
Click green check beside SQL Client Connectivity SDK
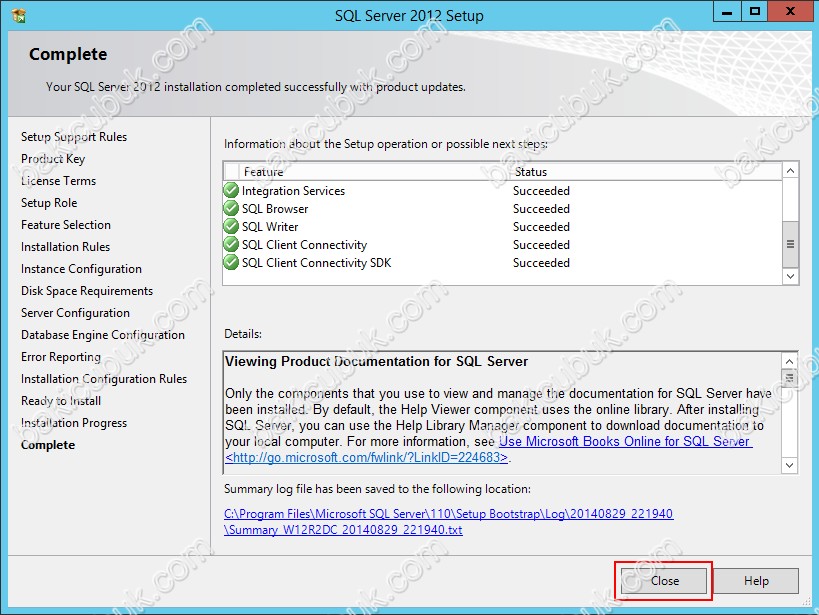(x=231, y=263)
